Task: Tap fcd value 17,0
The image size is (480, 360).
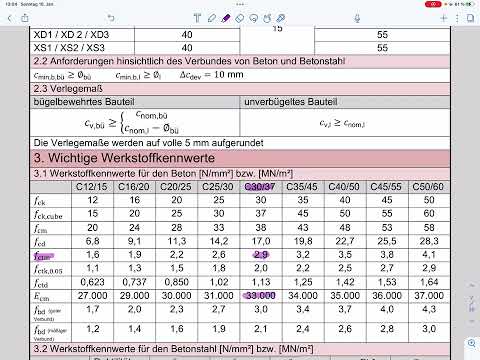Action: coord(261,241)
